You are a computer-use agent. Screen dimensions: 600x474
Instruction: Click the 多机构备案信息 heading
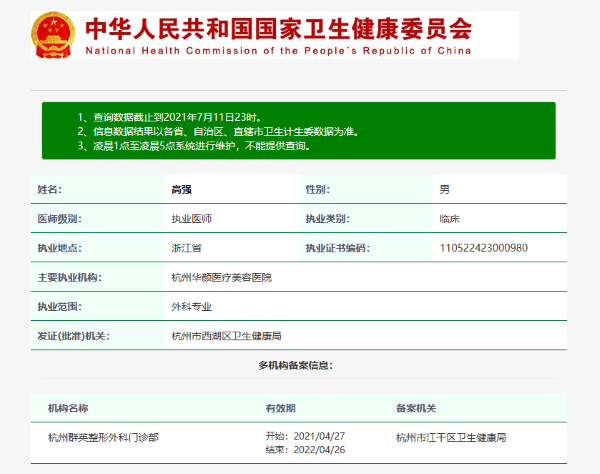click(x=295, y=365)
